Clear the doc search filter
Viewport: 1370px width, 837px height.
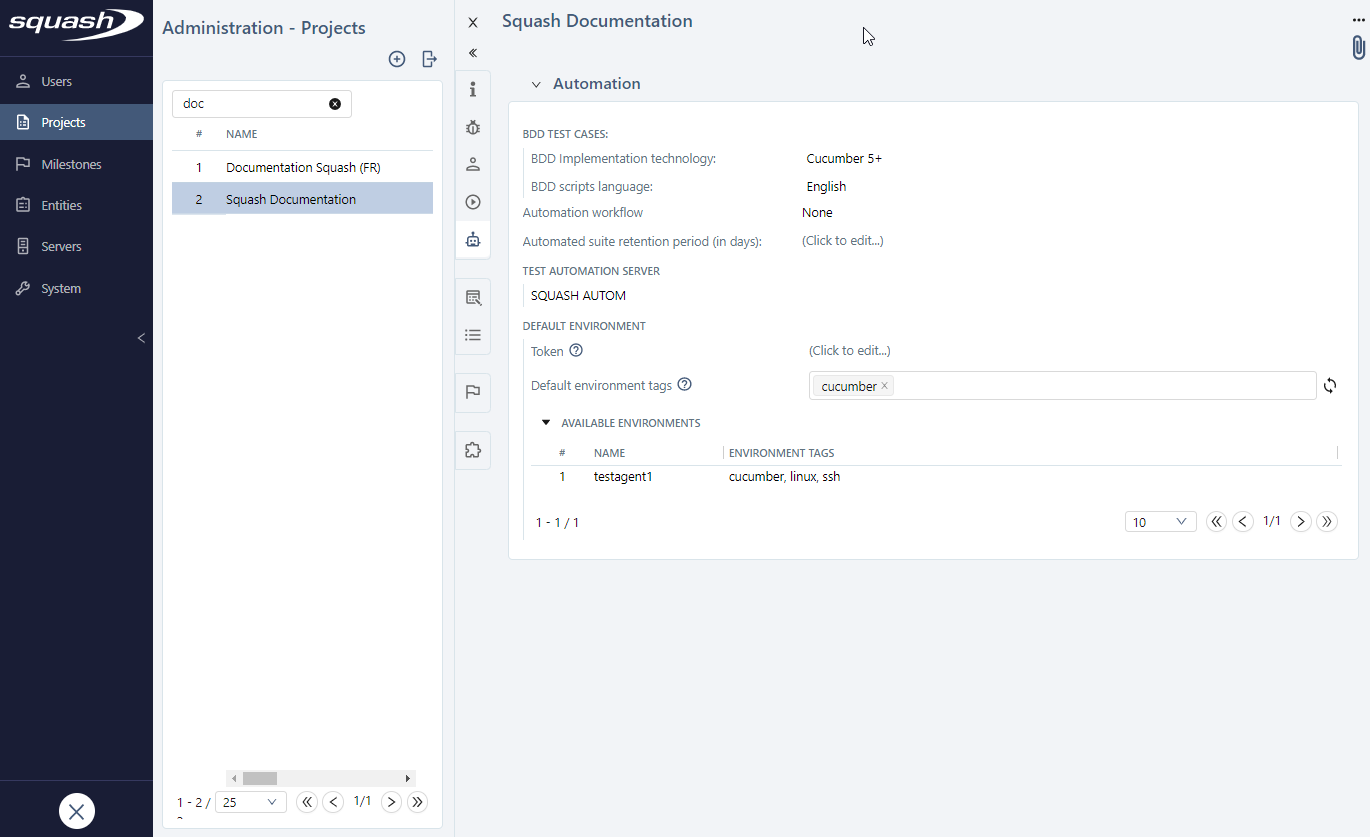pos(335,104)
